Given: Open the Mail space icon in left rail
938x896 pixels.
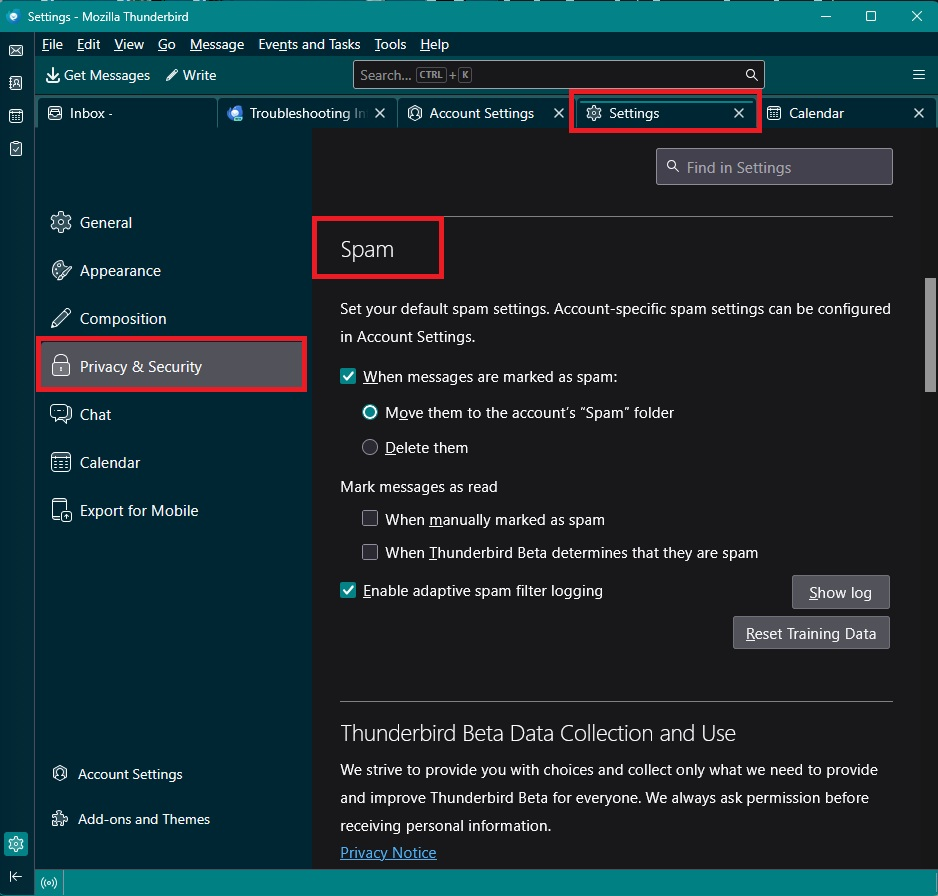Looking at the screenshot, I should pos(16,50).
